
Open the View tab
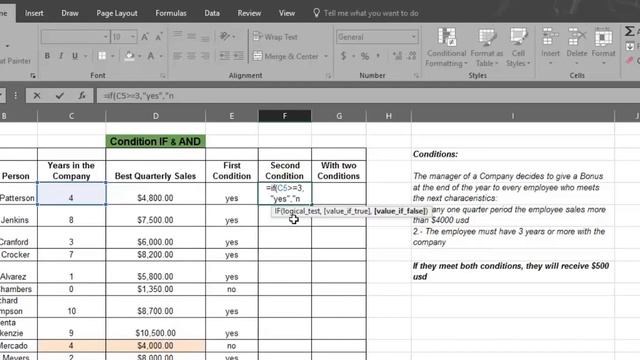click(287, 13)
